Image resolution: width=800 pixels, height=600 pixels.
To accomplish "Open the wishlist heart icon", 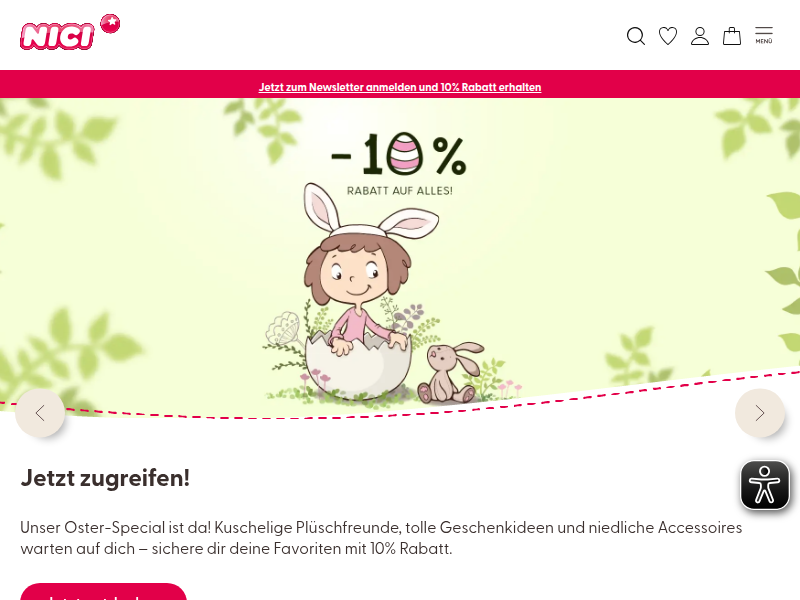I will 668,36.
